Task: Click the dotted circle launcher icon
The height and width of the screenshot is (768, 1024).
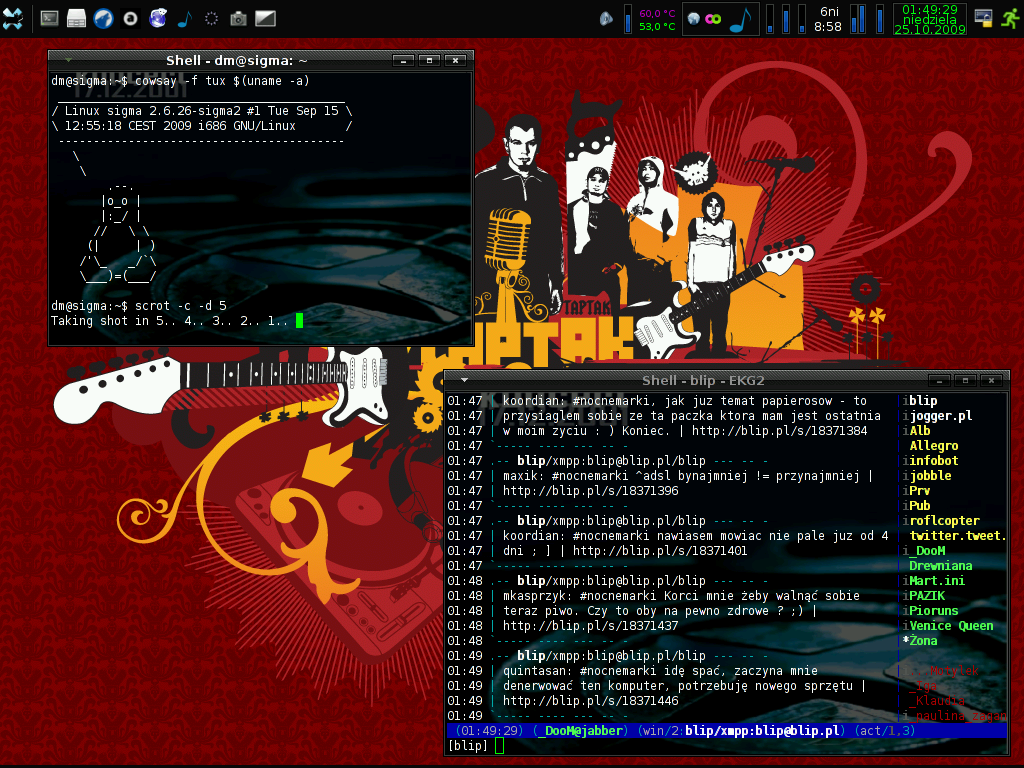Action: click(x=211, y=18)
